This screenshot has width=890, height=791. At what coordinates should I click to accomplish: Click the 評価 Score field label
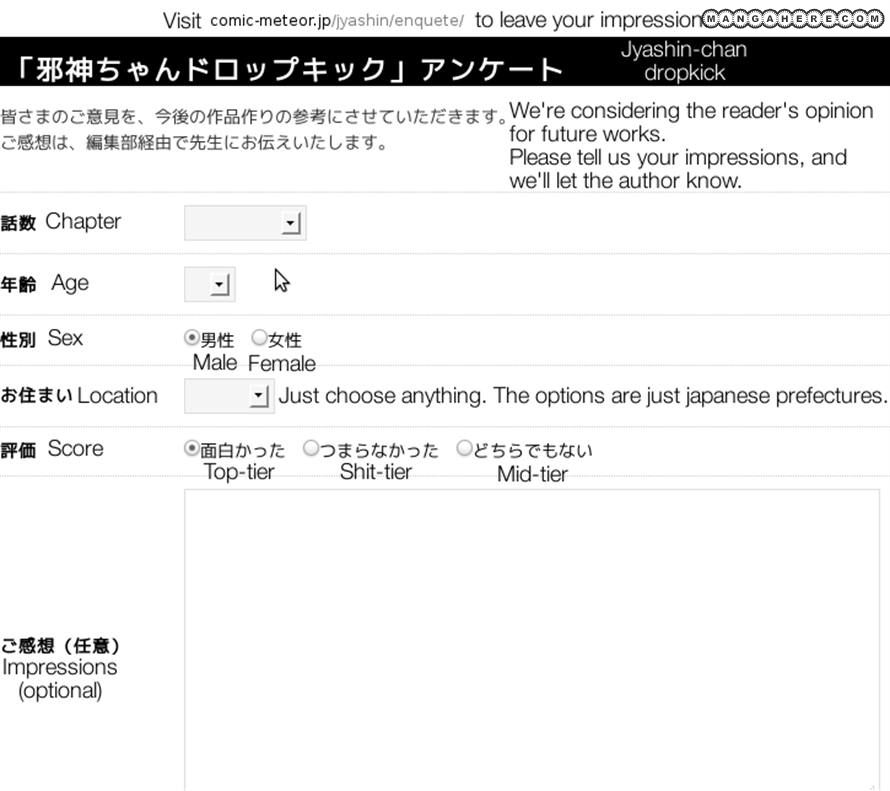[x=52, y=449]
